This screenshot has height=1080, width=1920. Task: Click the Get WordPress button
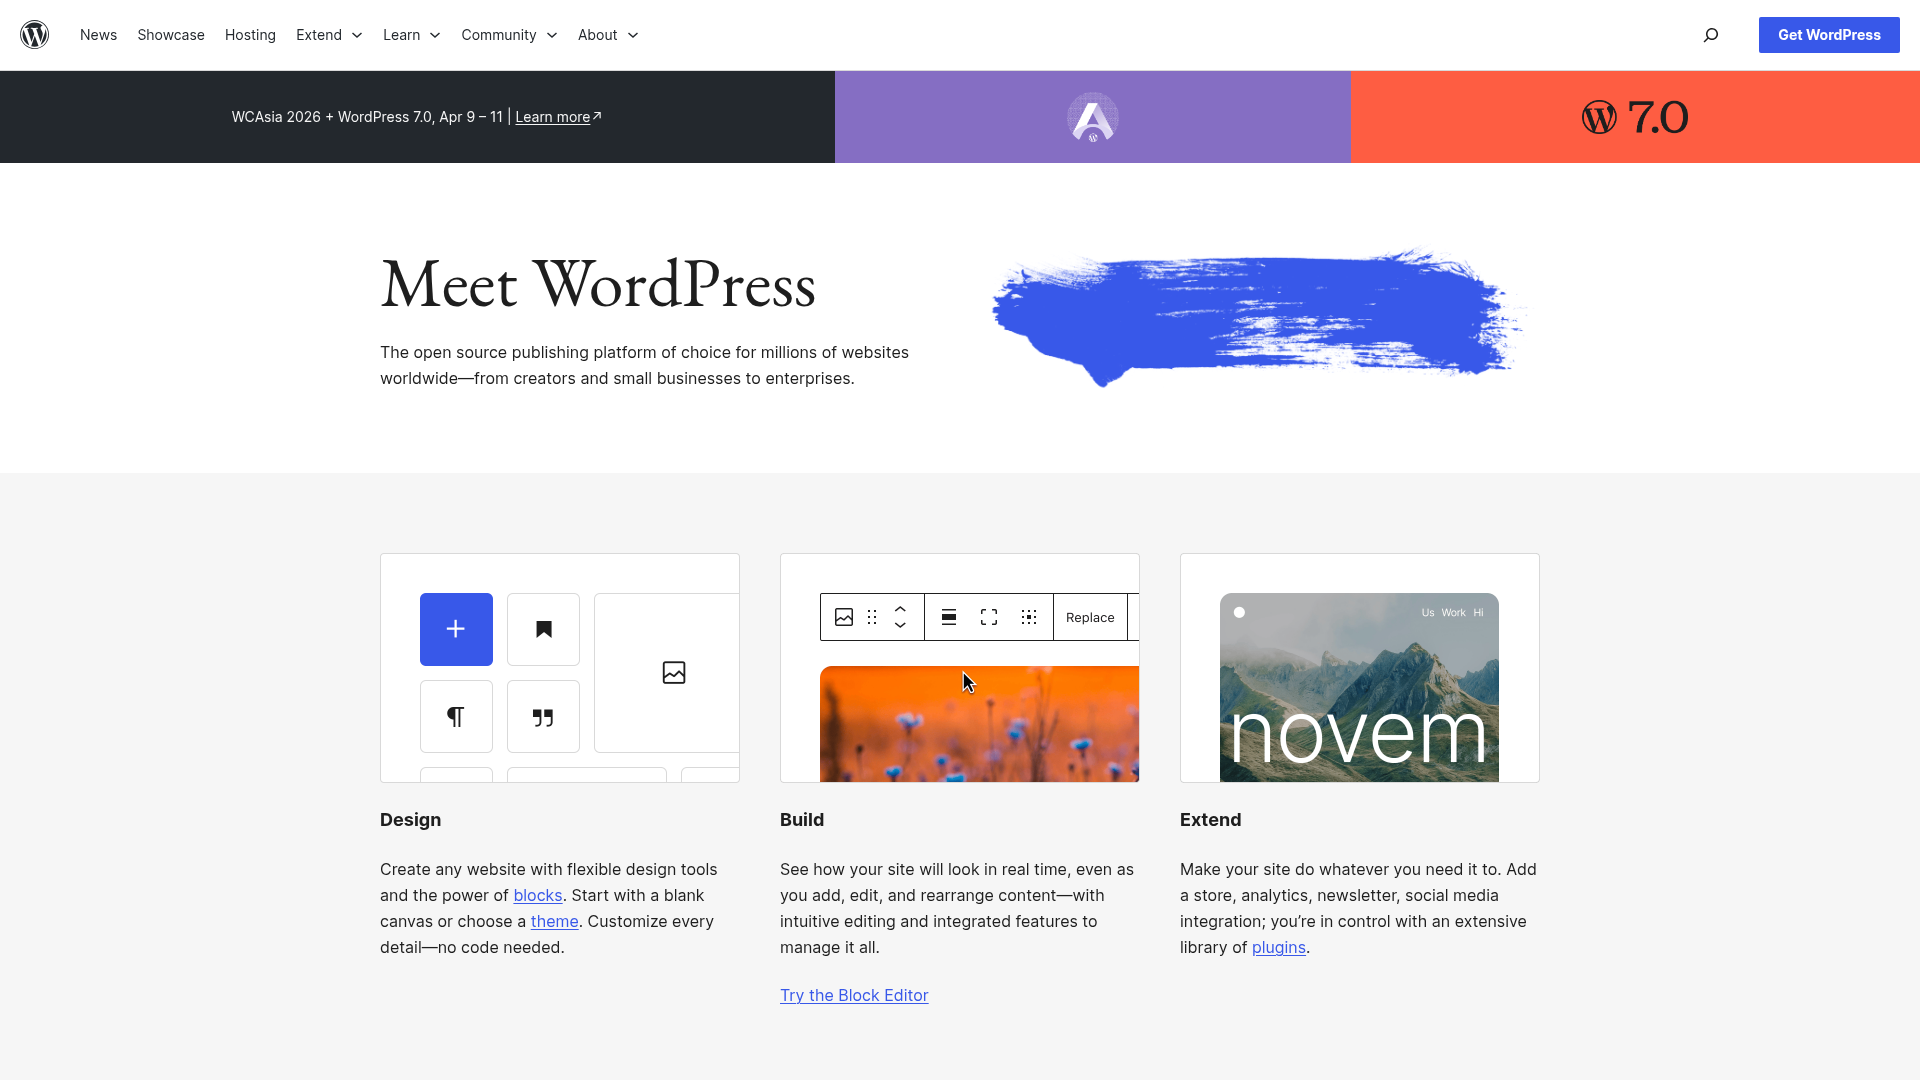1828,35
